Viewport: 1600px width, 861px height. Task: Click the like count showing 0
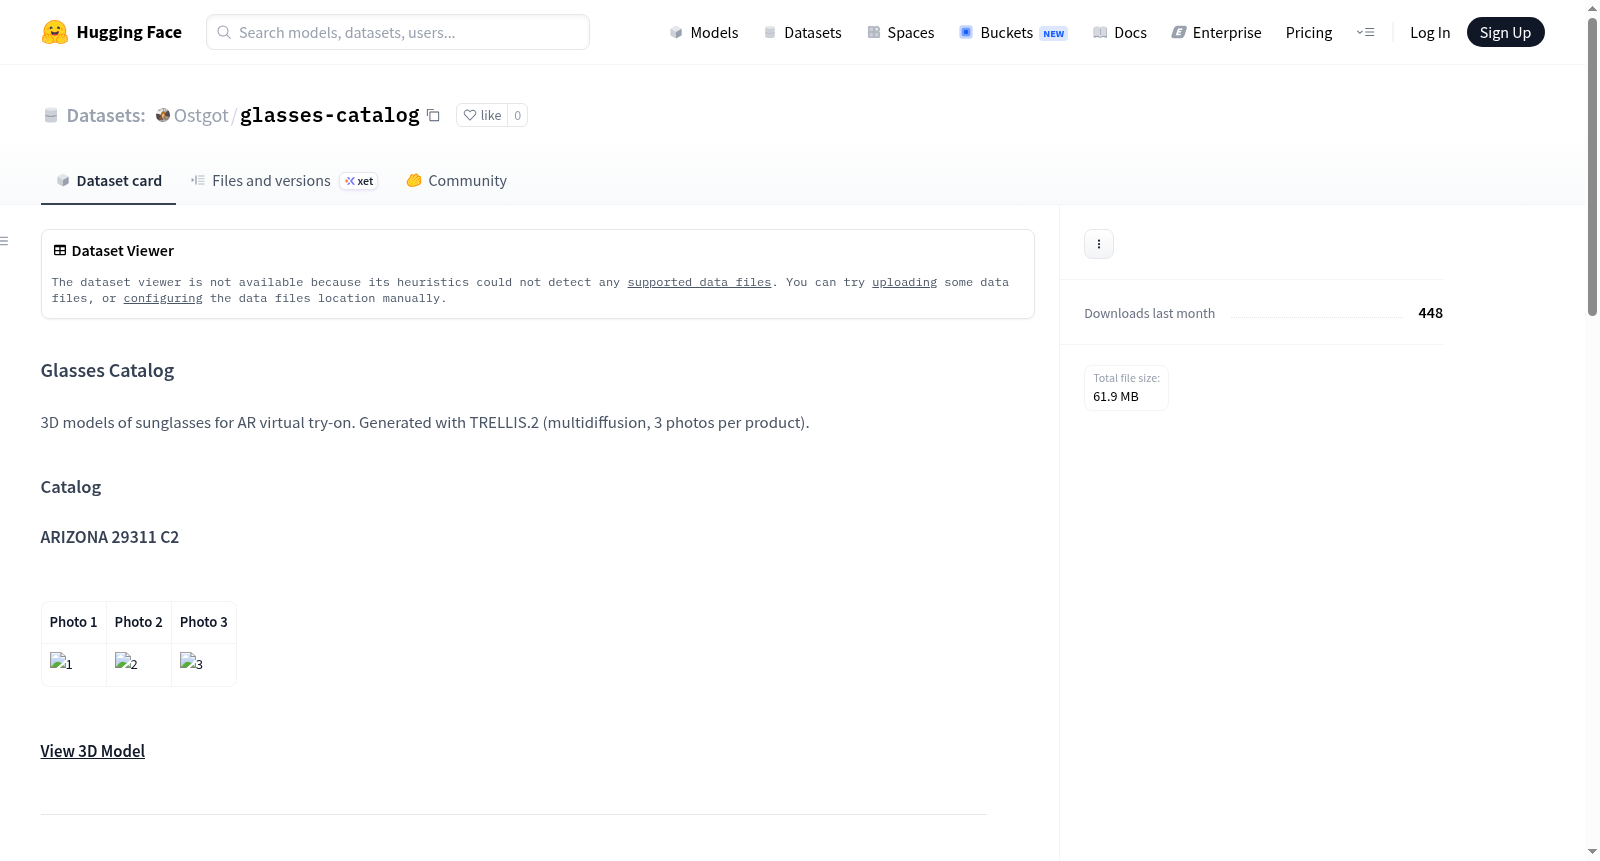[x=517, y=115]
